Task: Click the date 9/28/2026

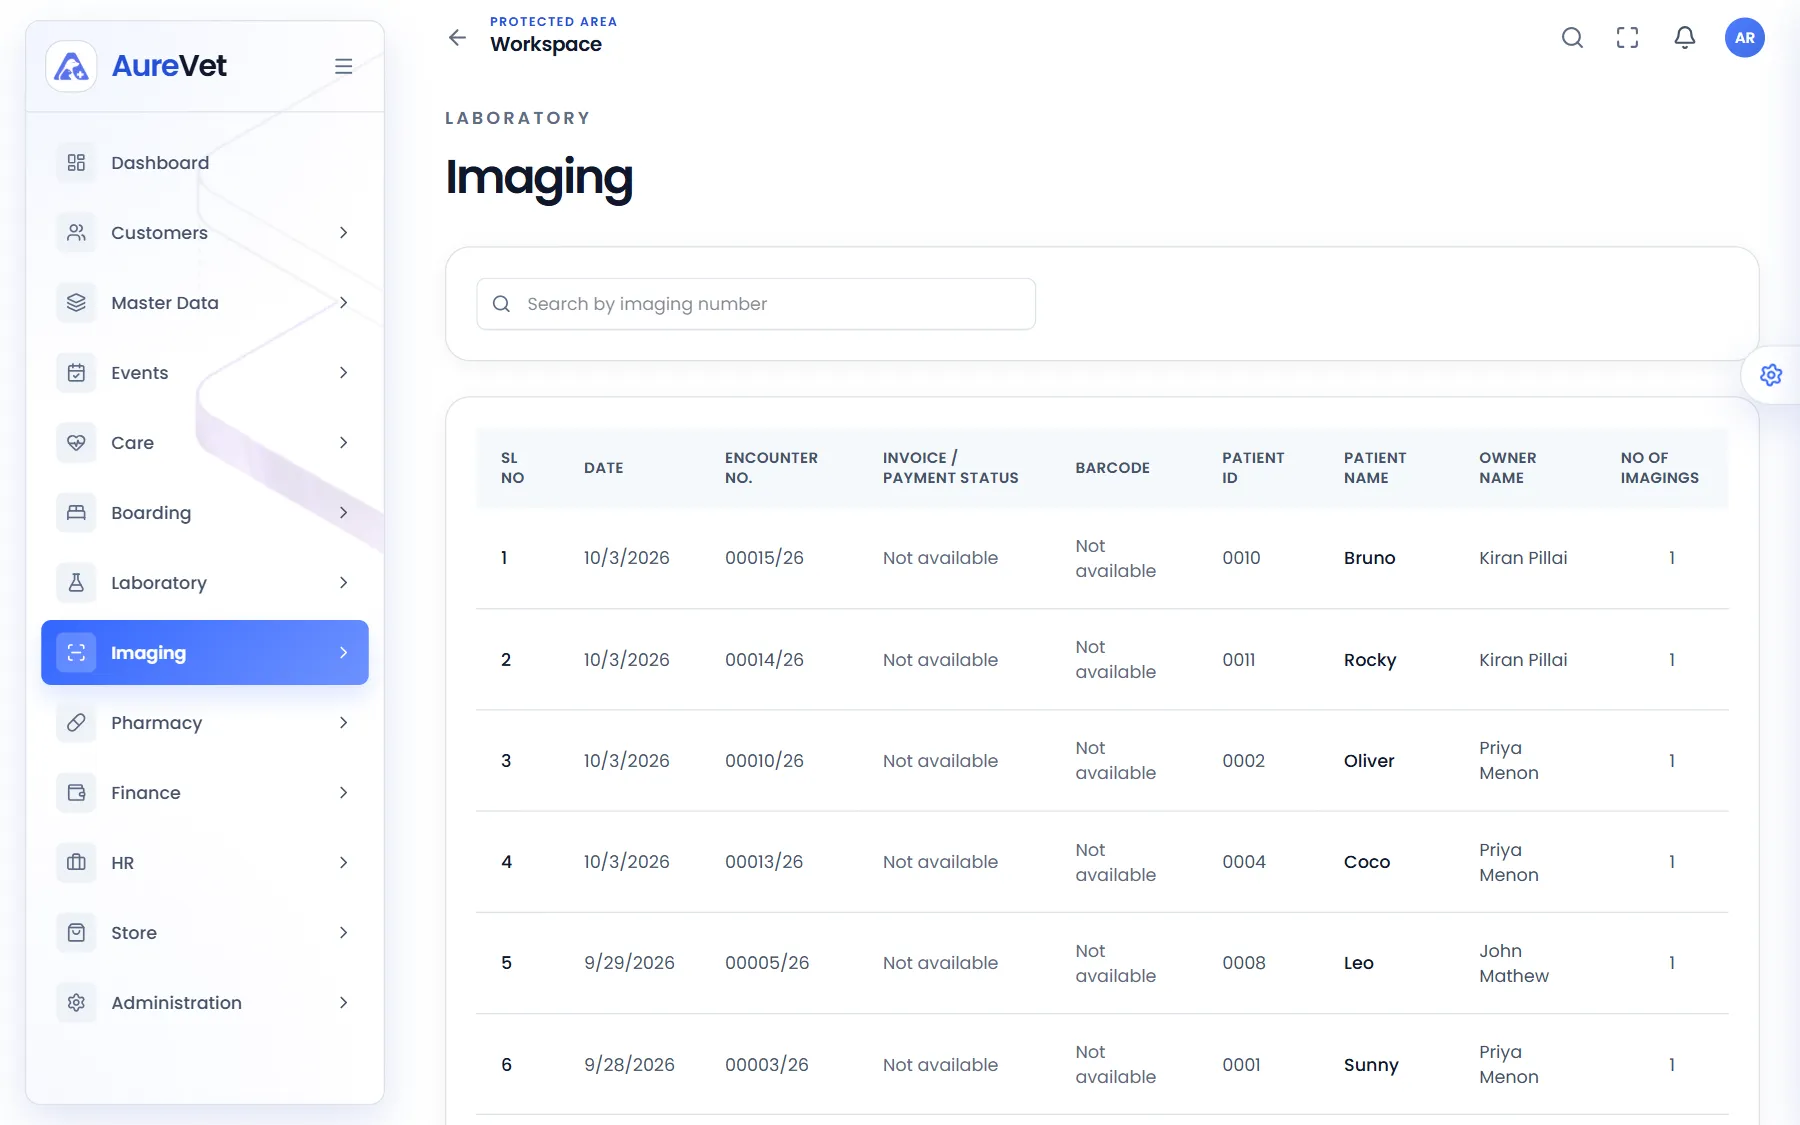Action: click(x=629, y=1065)
